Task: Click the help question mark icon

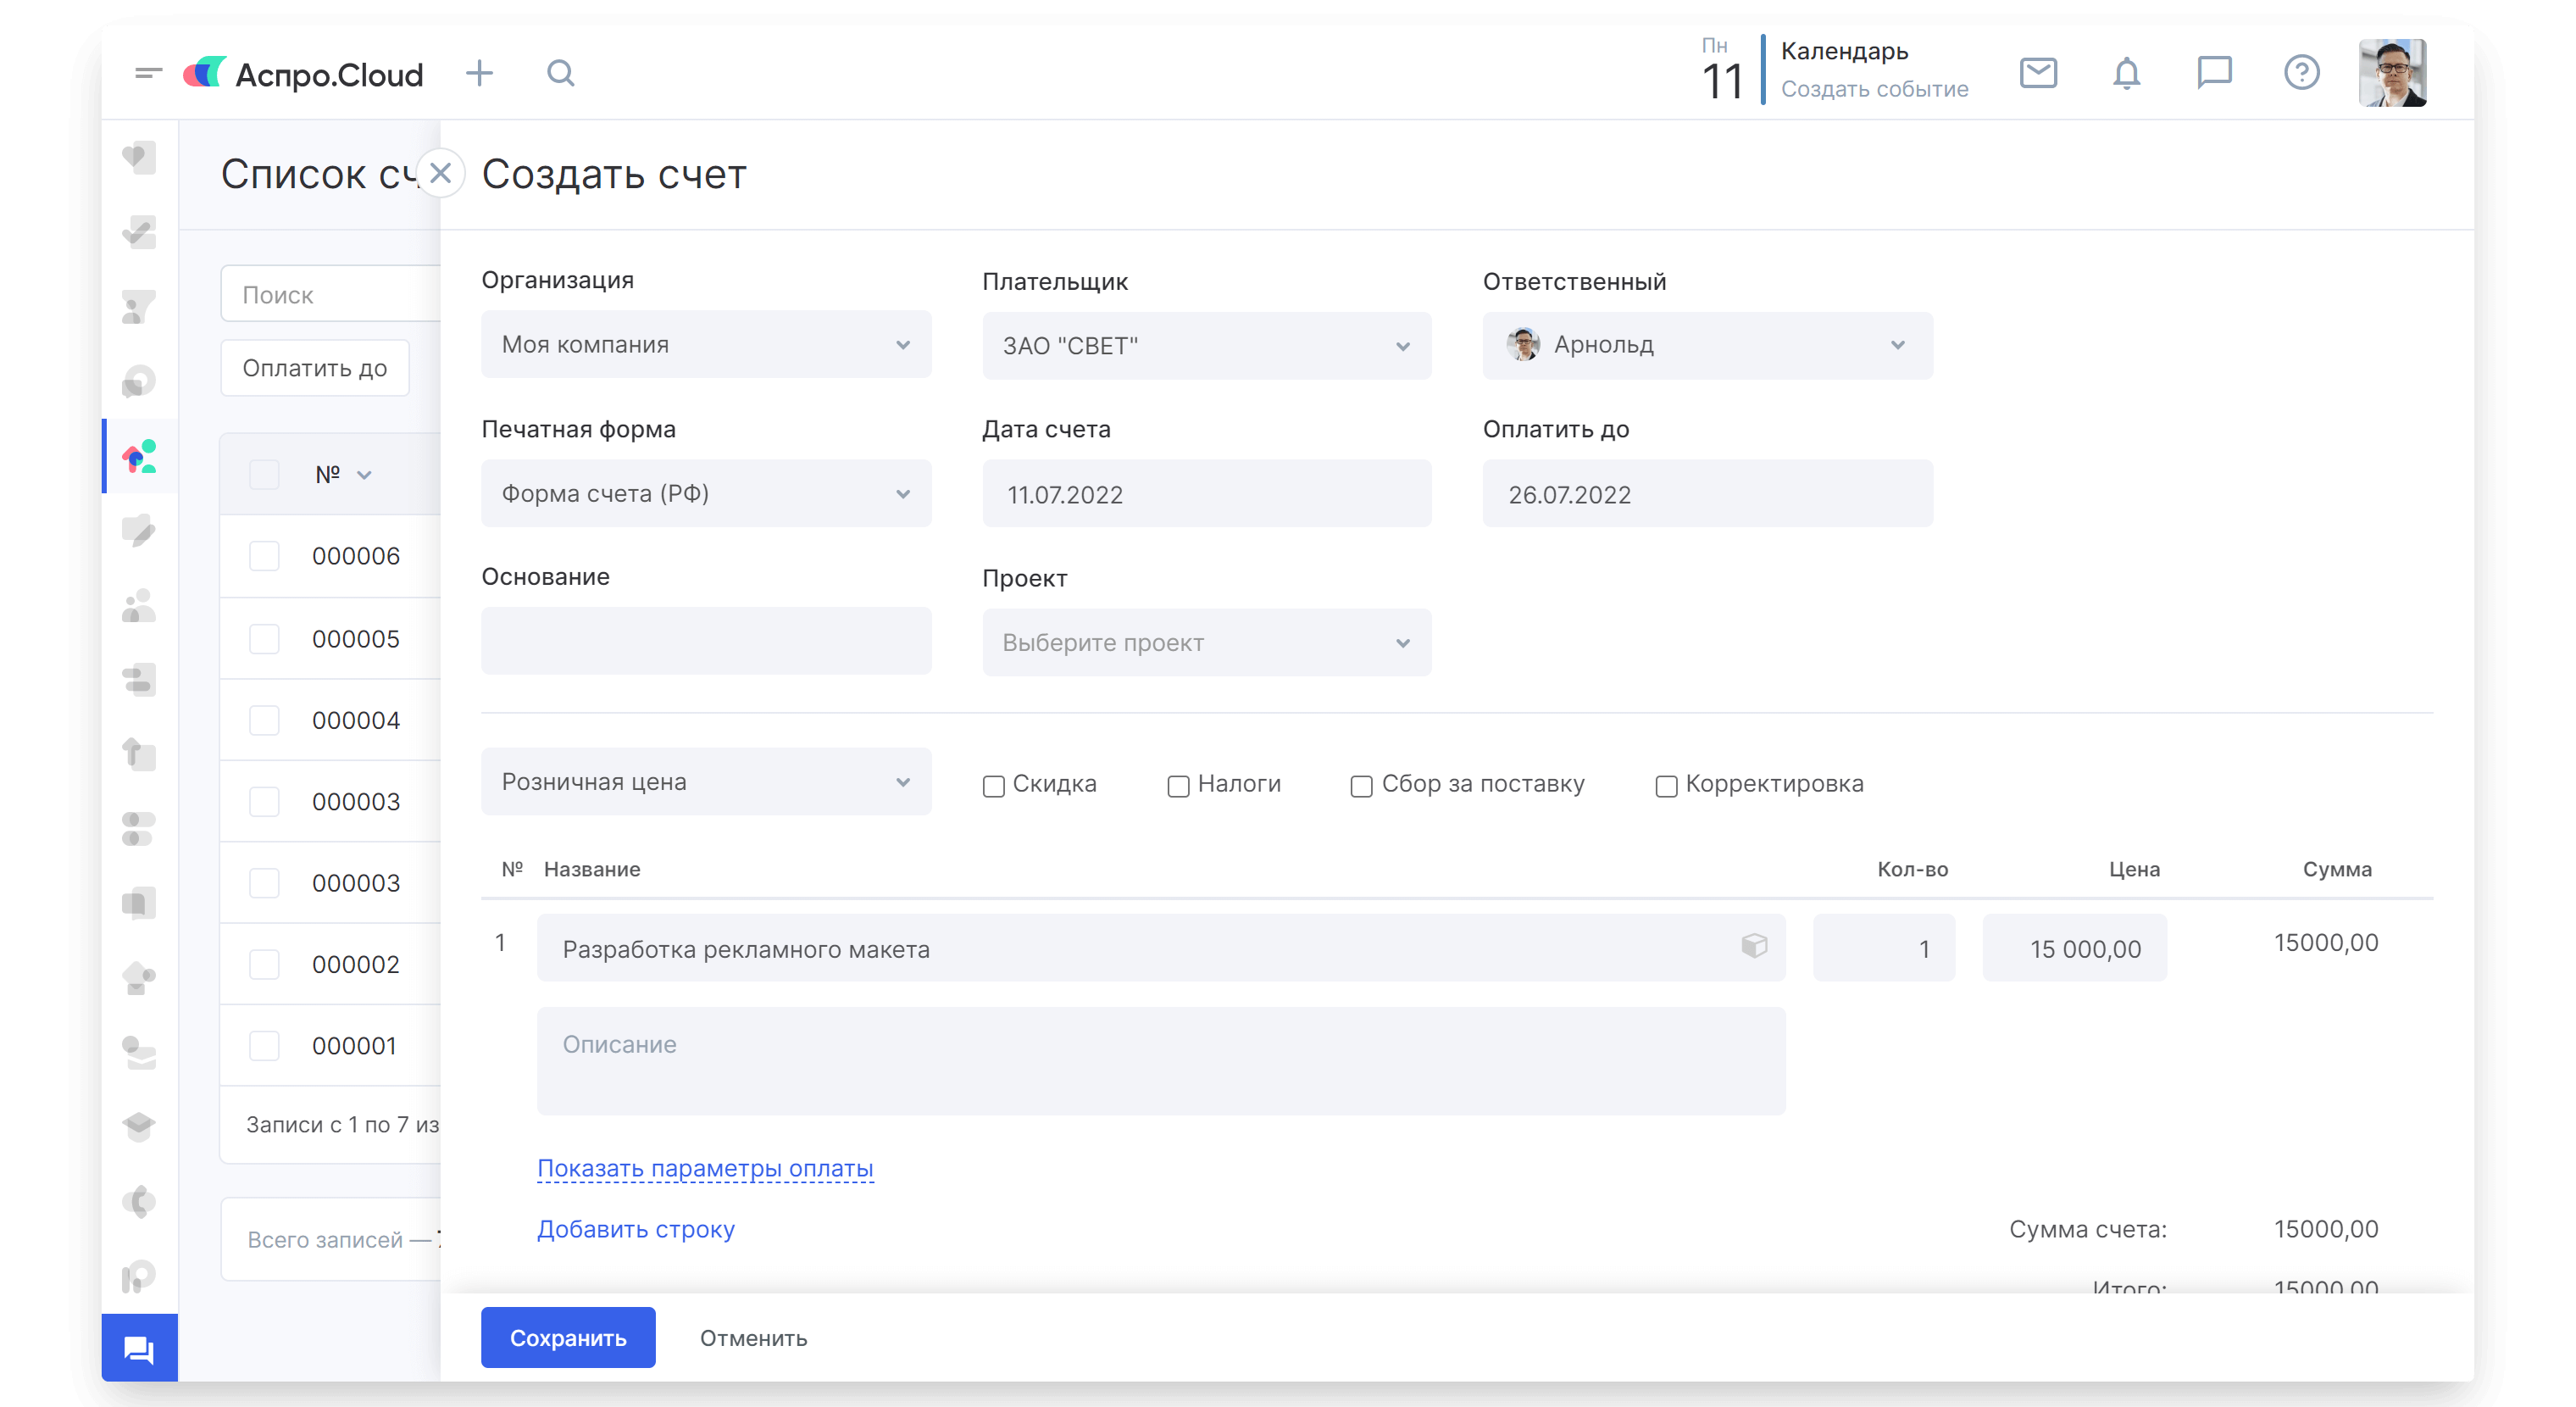Action: [2301, 73]
